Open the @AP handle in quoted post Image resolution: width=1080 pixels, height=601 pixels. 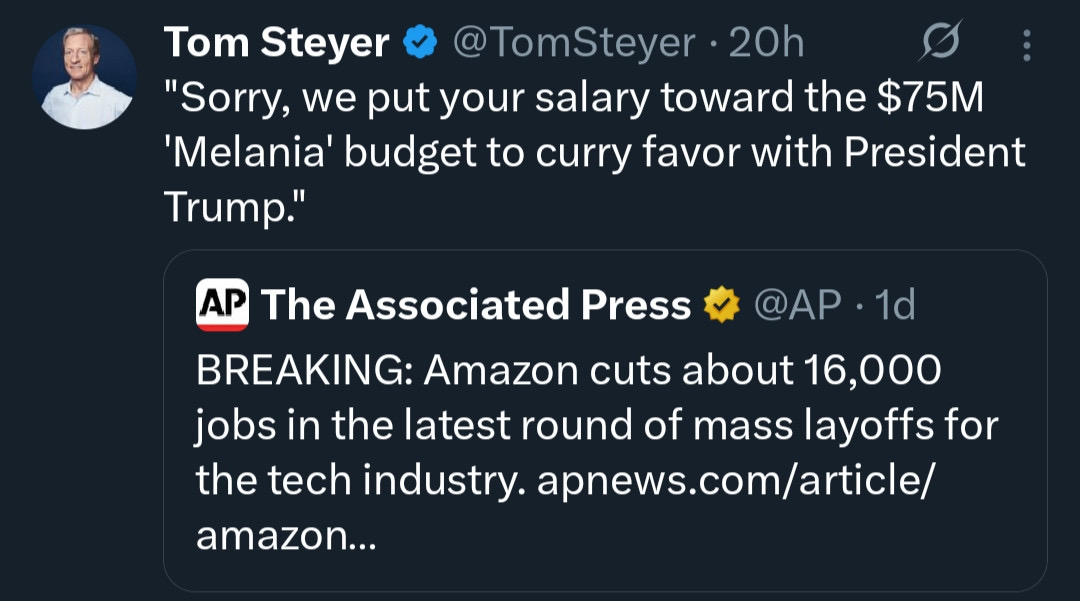click(x=797, y=305)
